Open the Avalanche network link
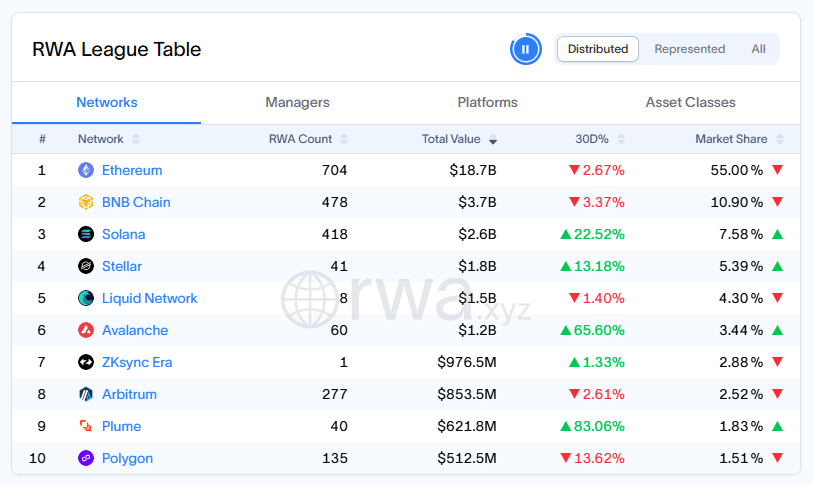Viewport: 813px width, 485px height. click(x=135, y=330)
